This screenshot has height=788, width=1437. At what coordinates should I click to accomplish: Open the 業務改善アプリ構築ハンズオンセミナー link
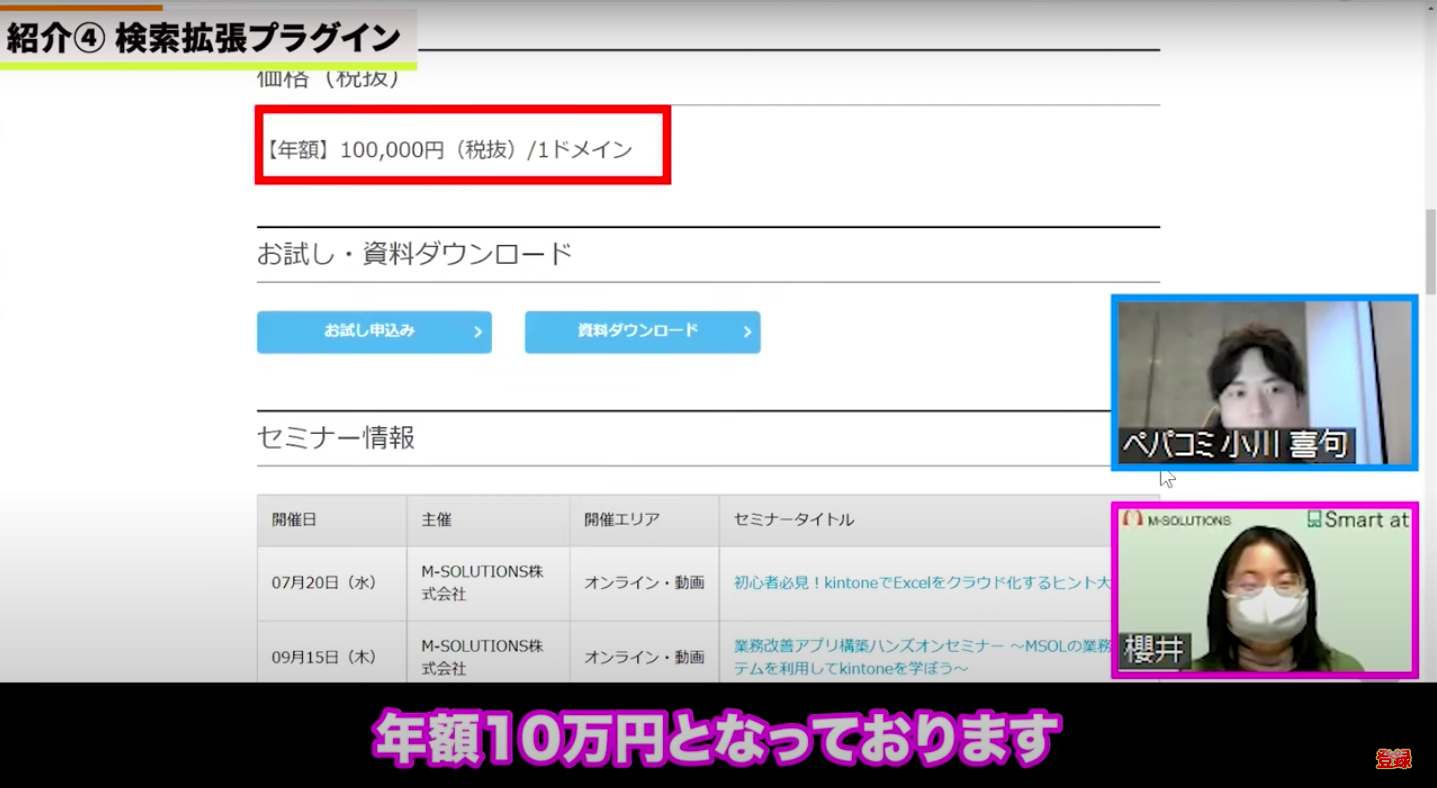pyautogui.click(x=920, y=646)
